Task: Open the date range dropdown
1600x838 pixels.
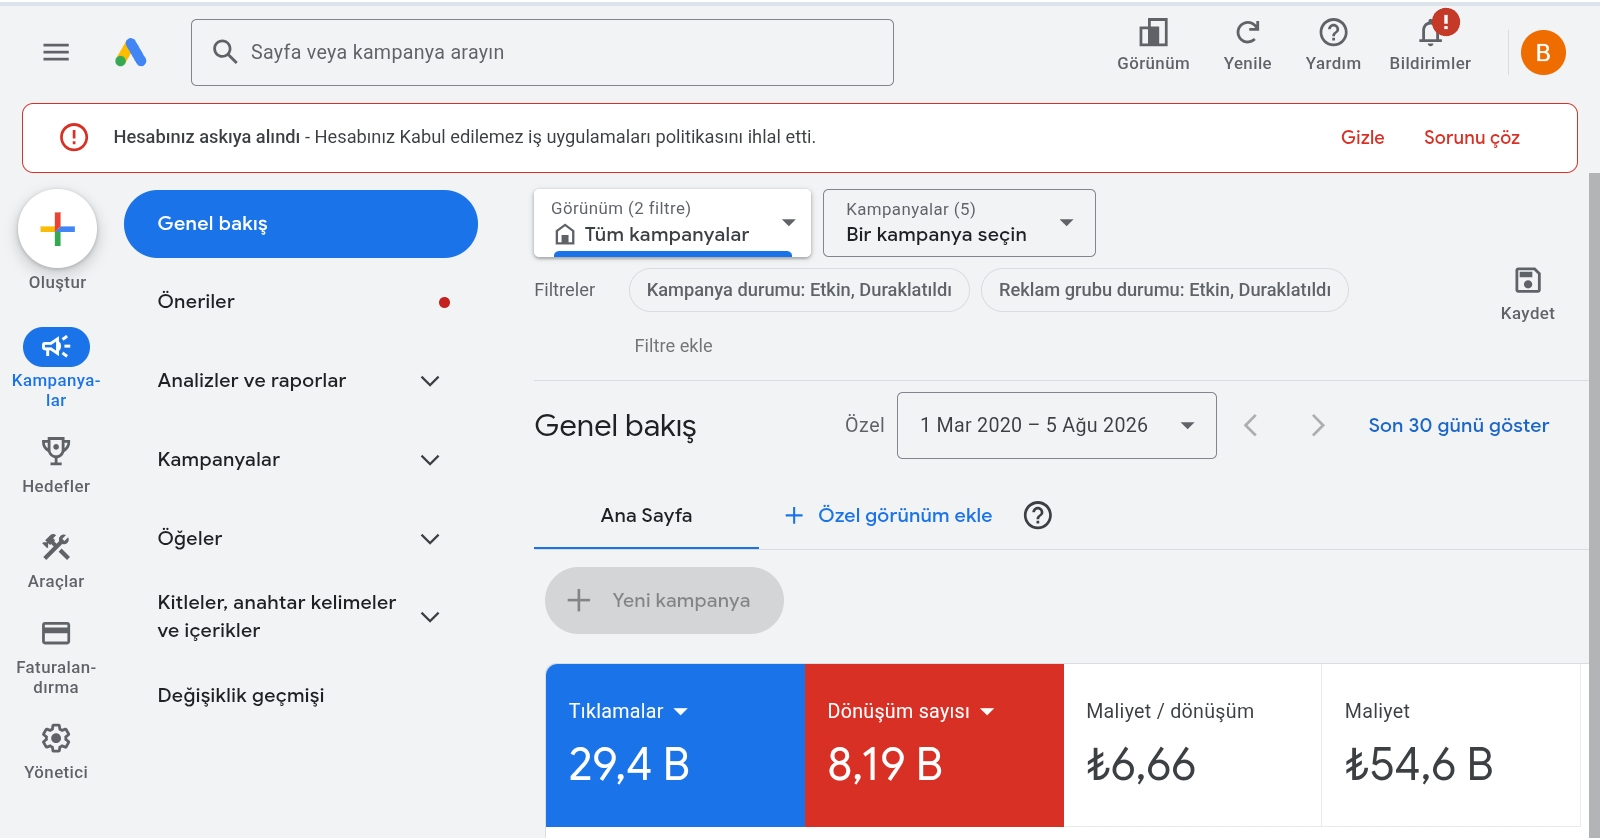Action: (x=1057, y=425)
